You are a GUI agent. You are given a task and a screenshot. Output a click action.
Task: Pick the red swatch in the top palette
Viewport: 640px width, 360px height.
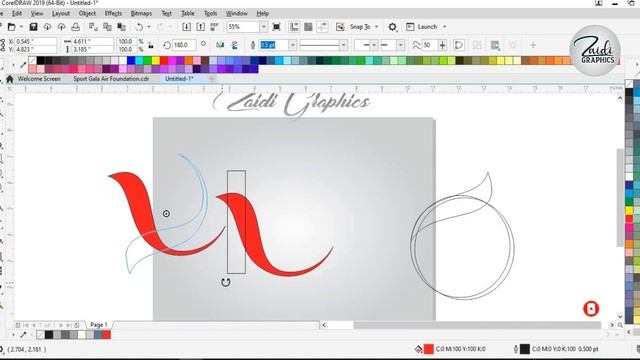pos(164,61)
